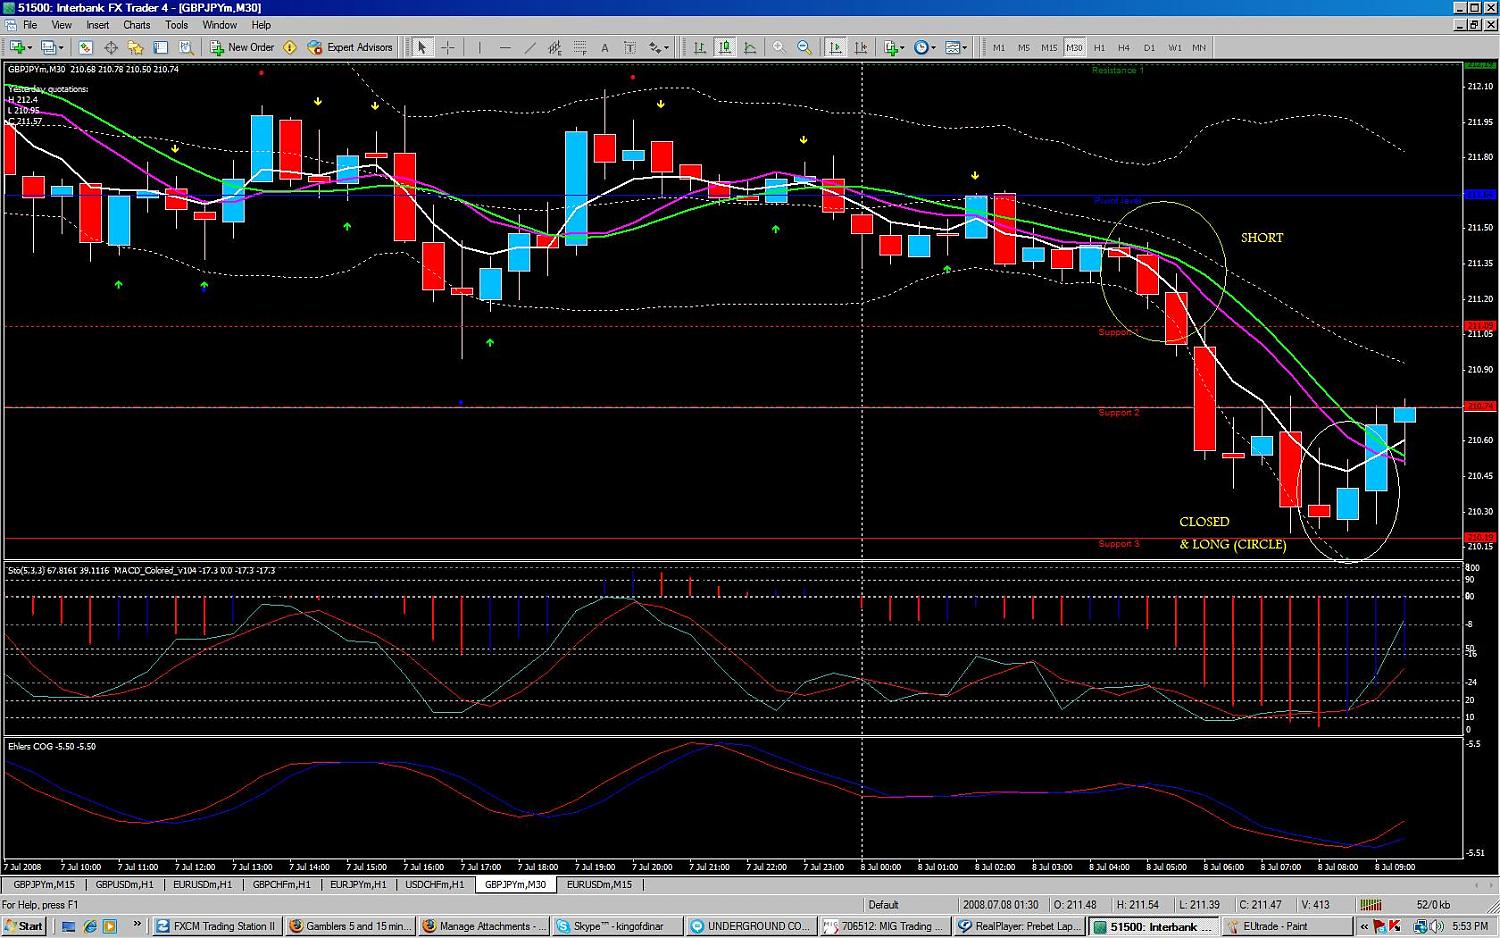Switch chart to bar chart mode
The image size is (1500, 938).
coord(700,47)
